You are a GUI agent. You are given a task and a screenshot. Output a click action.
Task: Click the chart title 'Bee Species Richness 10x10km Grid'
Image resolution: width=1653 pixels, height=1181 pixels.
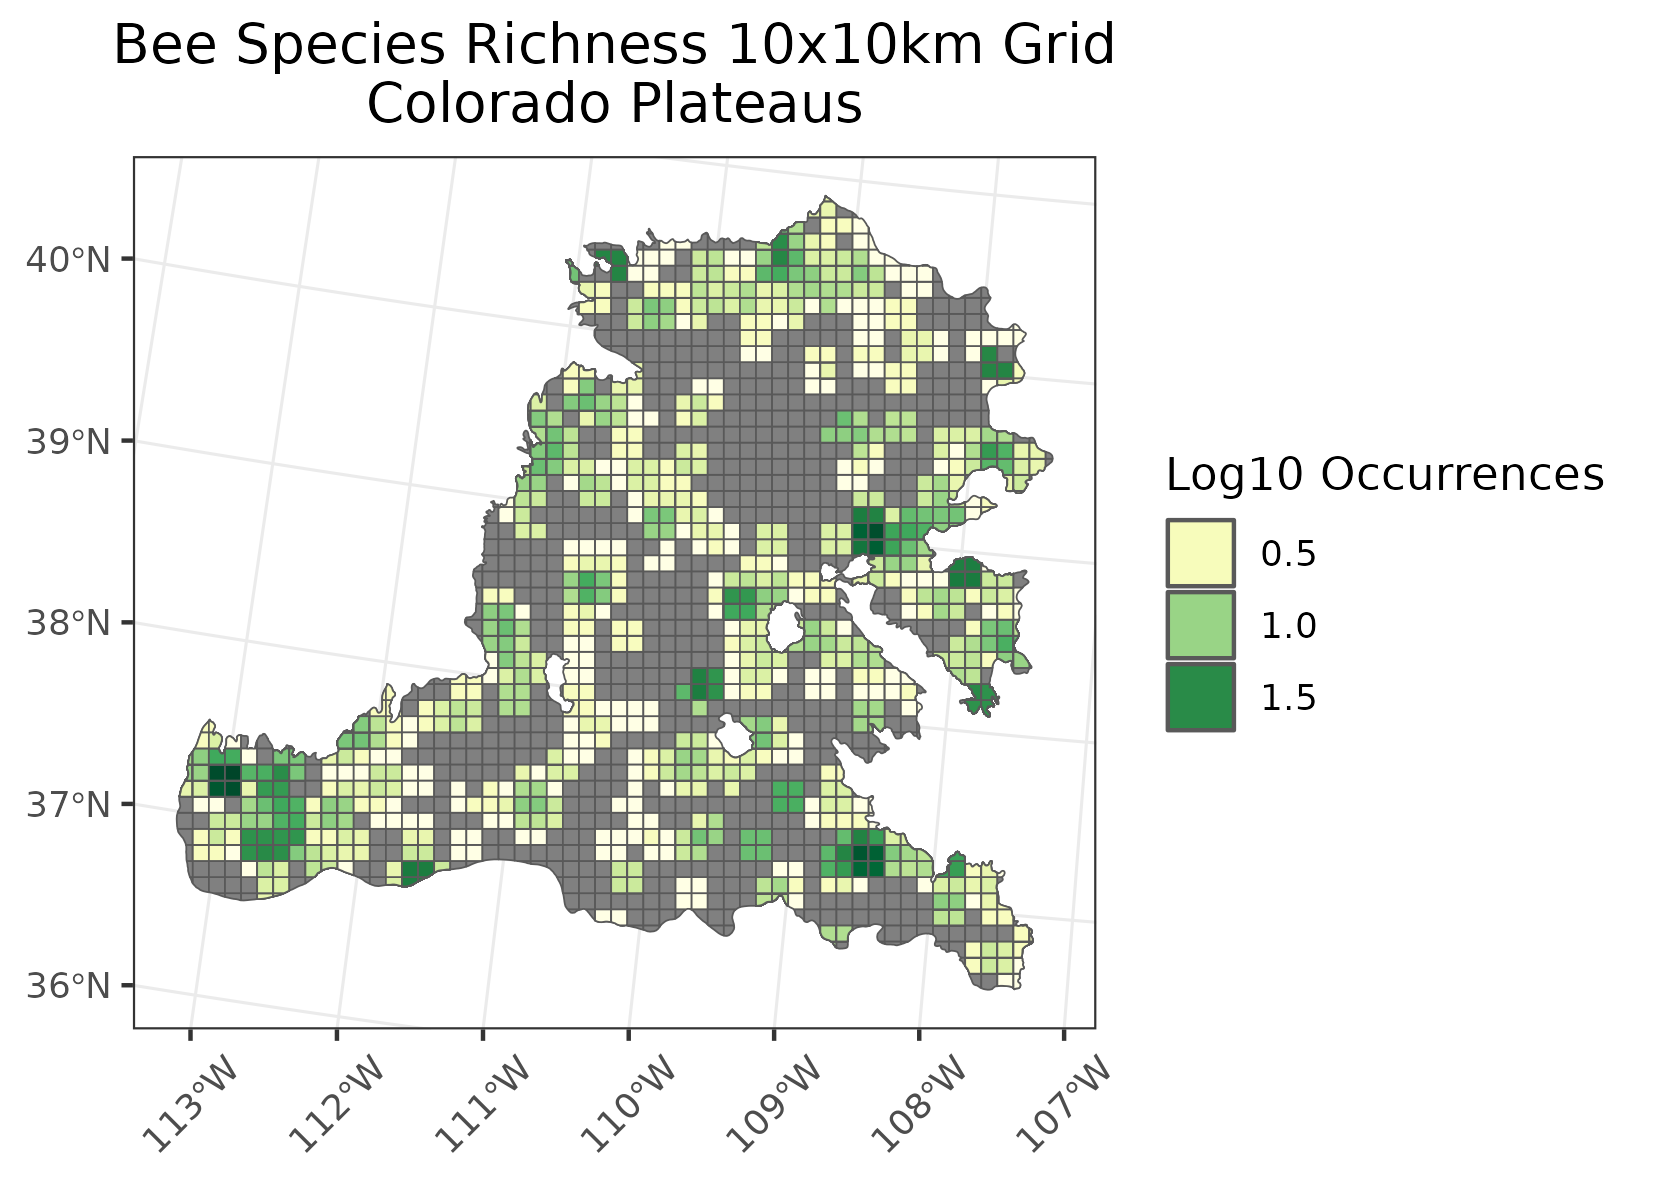[x=614, y=46]
